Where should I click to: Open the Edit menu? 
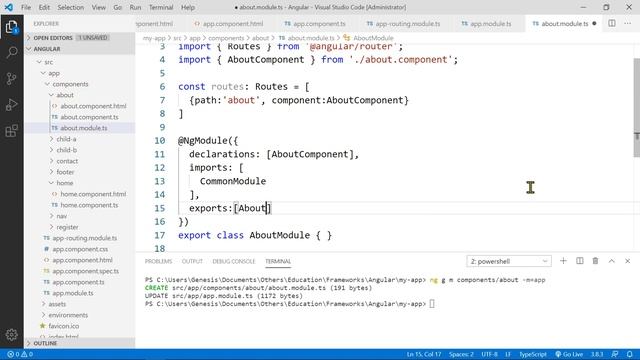pos(44,7)
